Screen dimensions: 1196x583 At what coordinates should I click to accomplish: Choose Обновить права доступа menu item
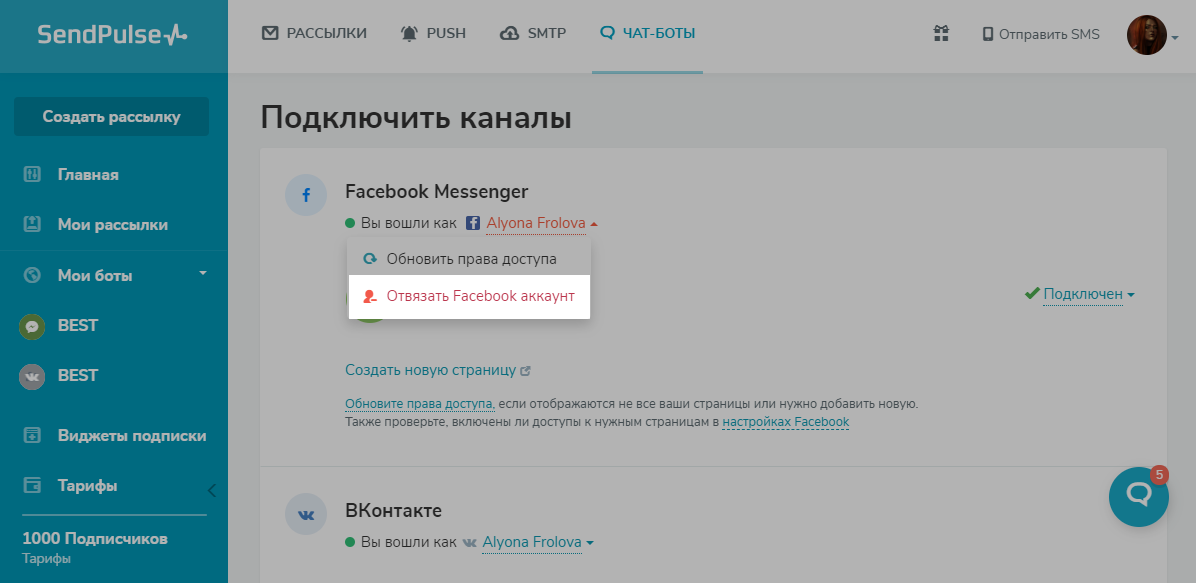[x=469, y=259]
